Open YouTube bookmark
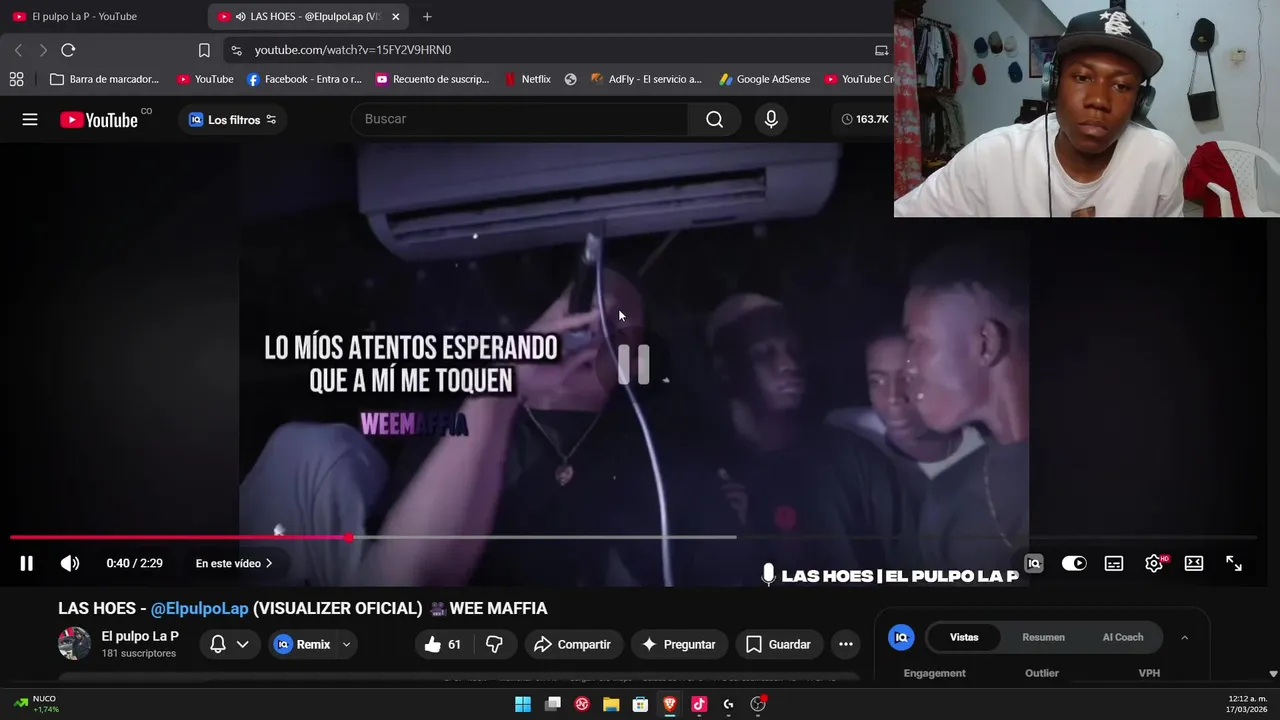Screen dimensions: 1280x720 [x=205, y=79]
